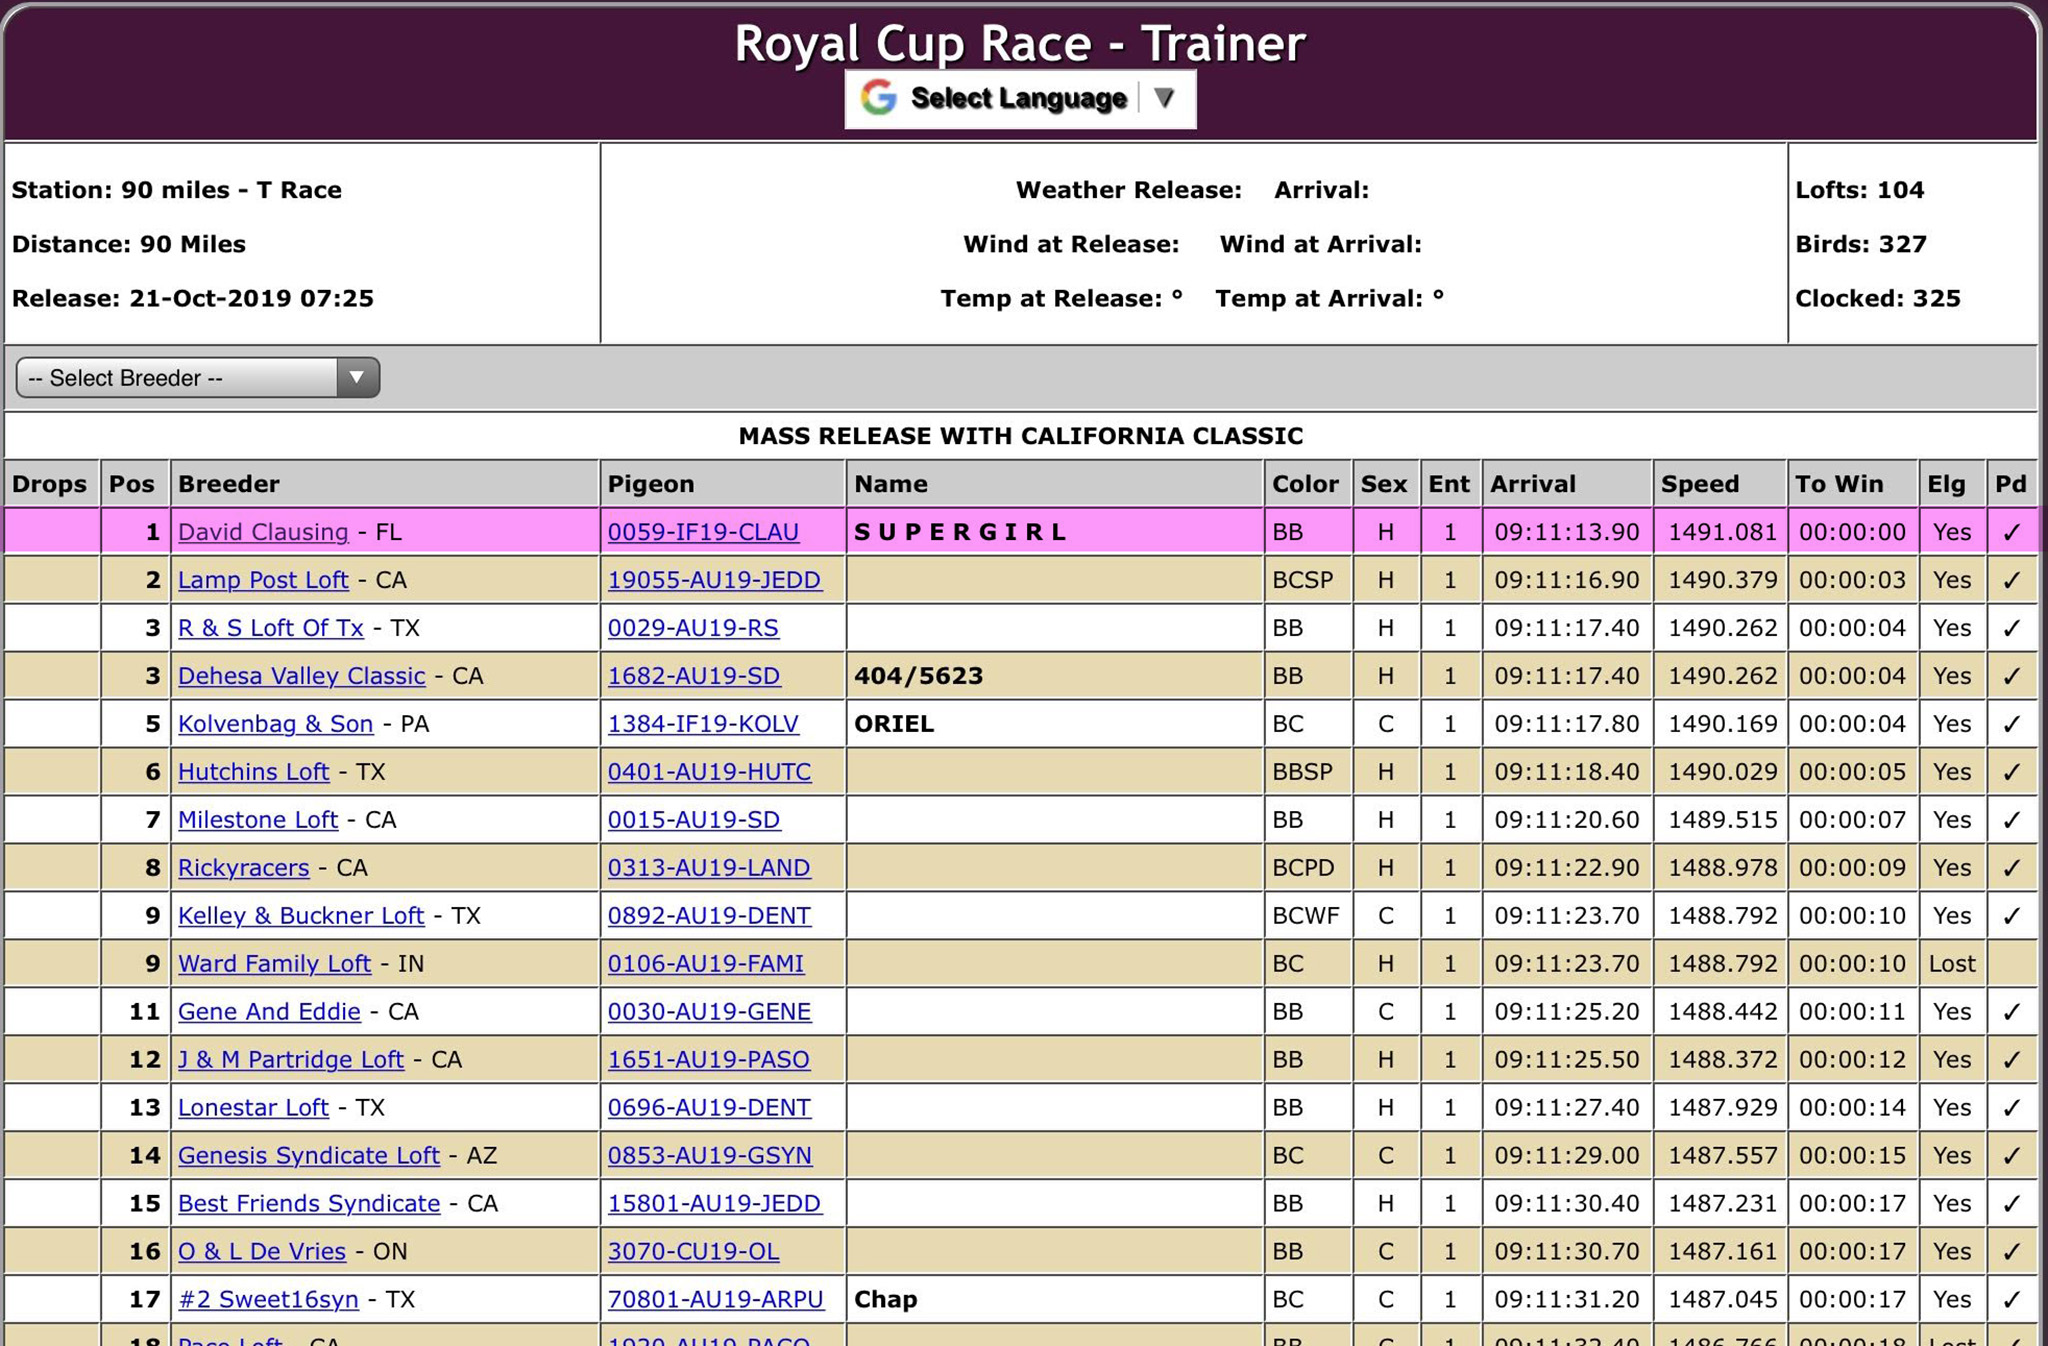
Task: Open Genesis Syndicate Loft breeder link
Action: 308,1156
